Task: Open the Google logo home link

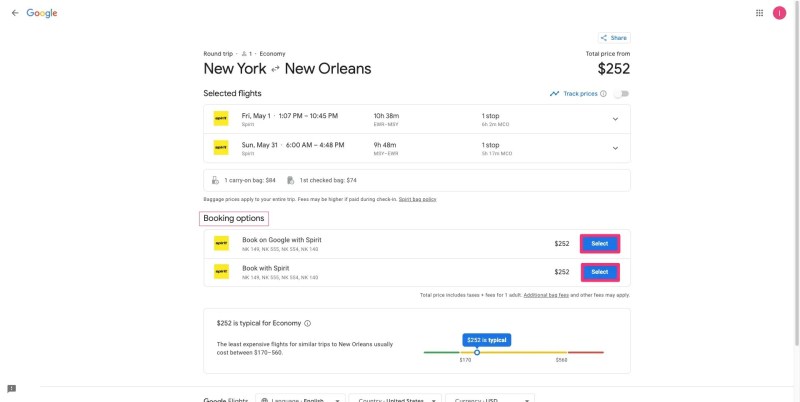Action: click(x=42, y=13)
